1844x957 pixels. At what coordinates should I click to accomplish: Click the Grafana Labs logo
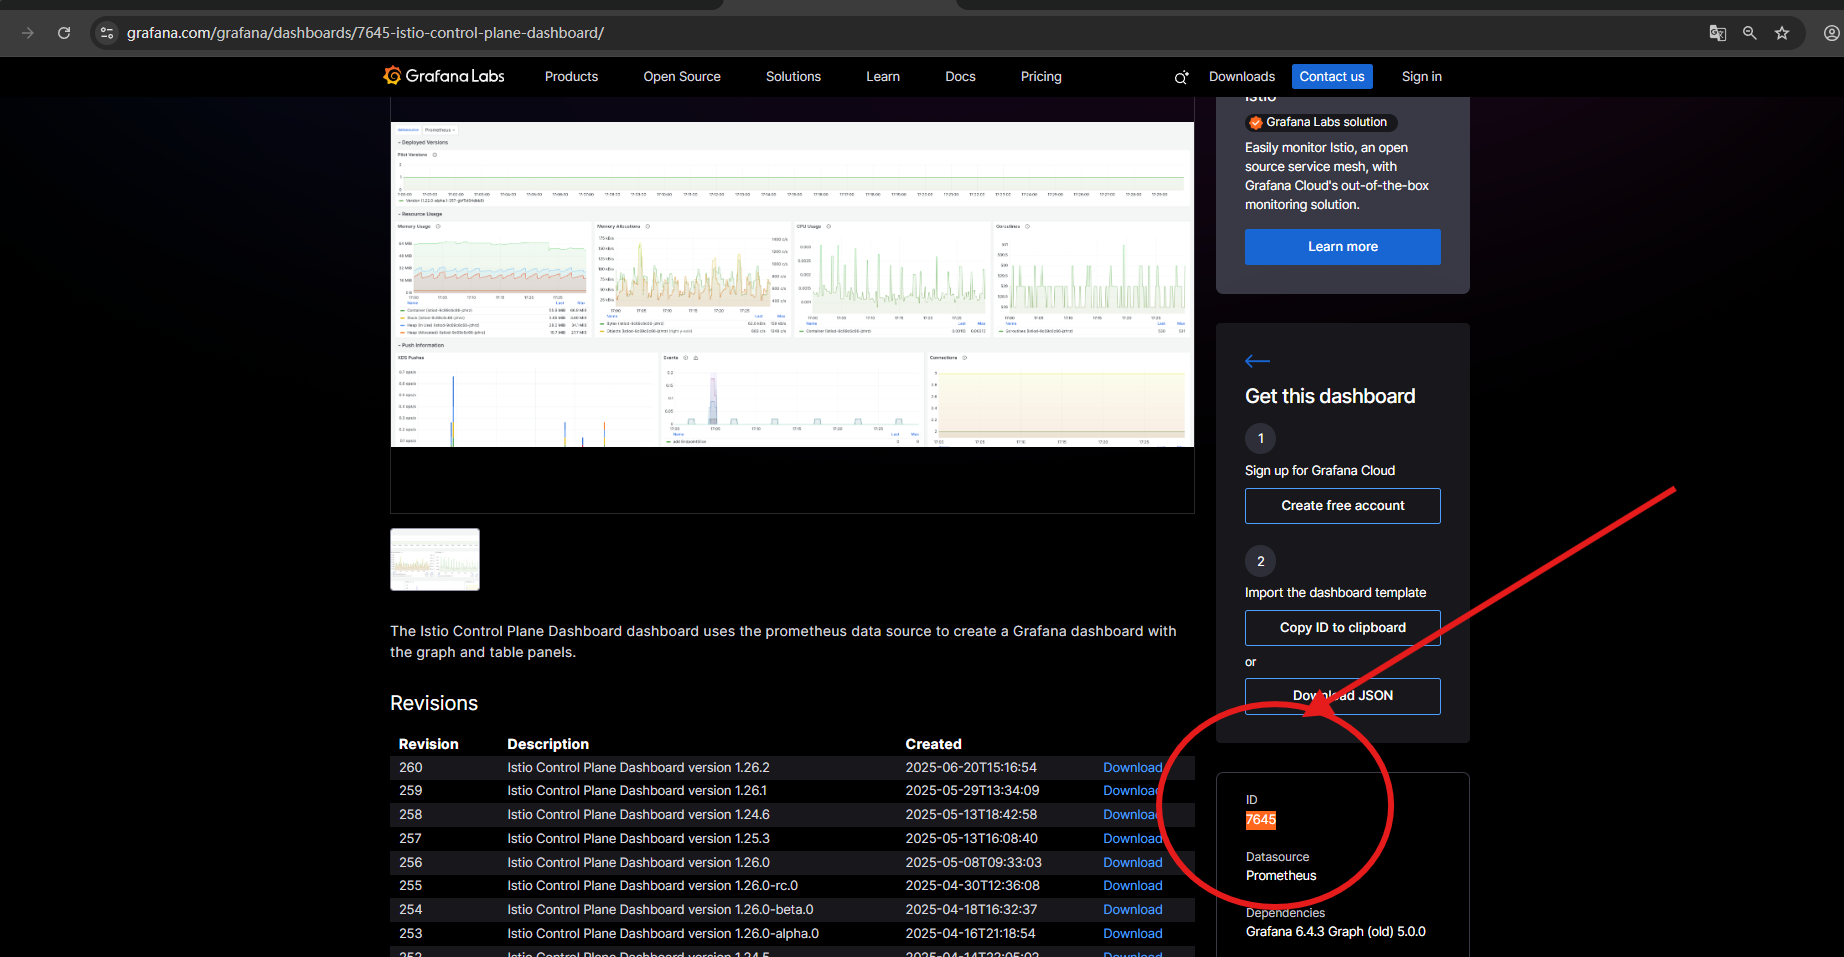click(444, 76)
